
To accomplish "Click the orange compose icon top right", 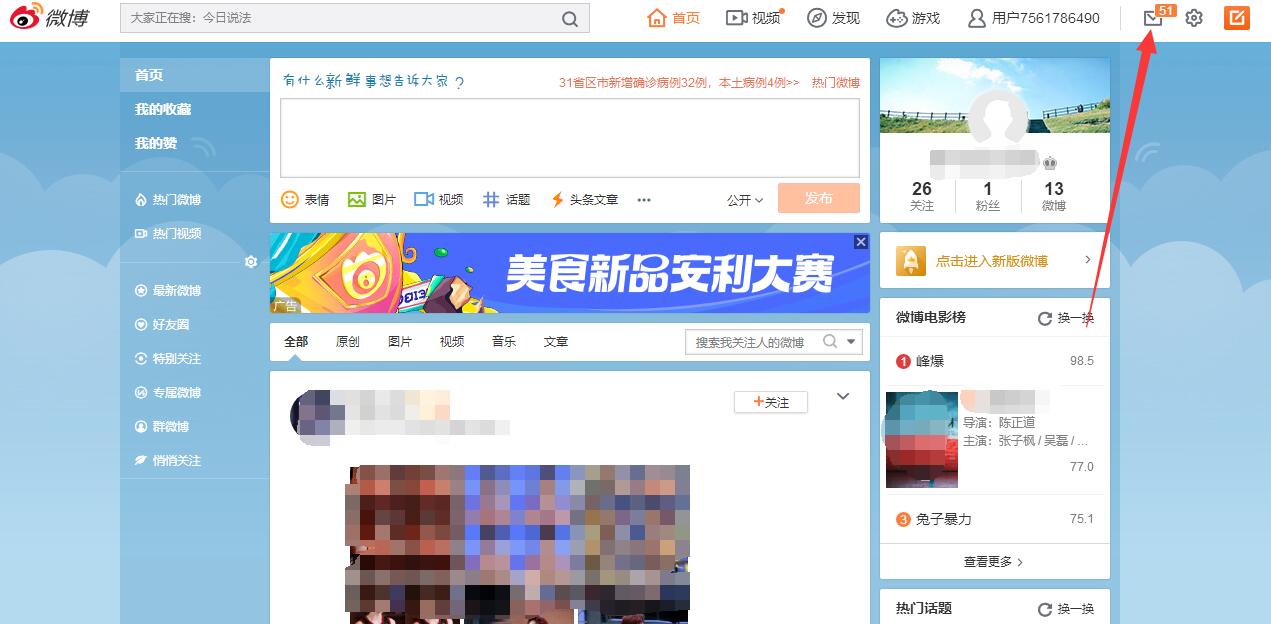I will pos(1236,18).
